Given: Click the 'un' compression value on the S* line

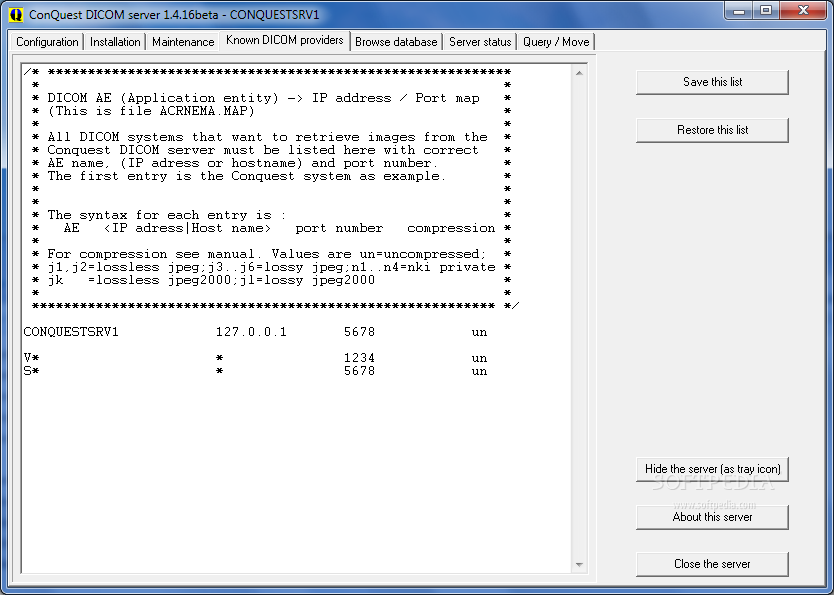Looking at the screenshot, I should point(479,372).
